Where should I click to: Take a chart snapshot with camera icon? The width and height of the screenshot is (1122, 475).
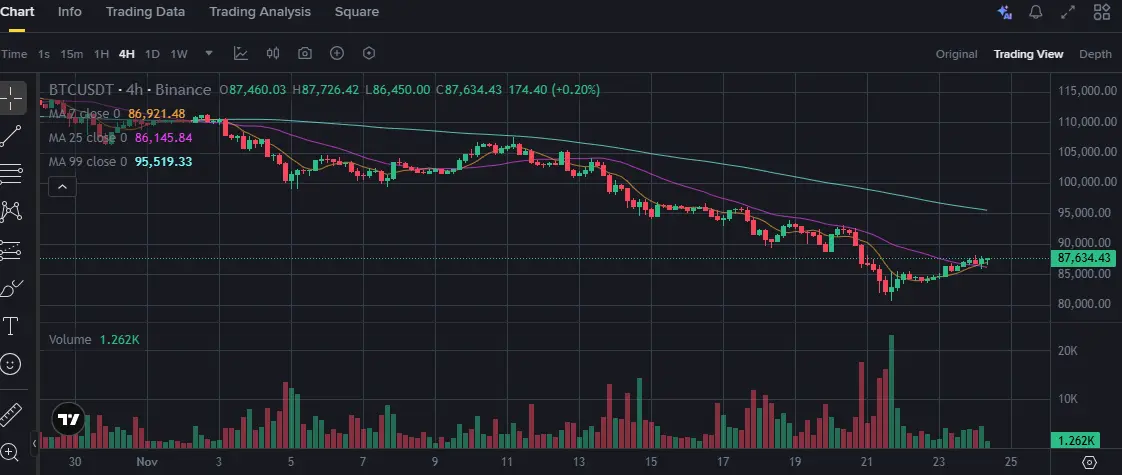pyautogui.click(x=305, y=53)
